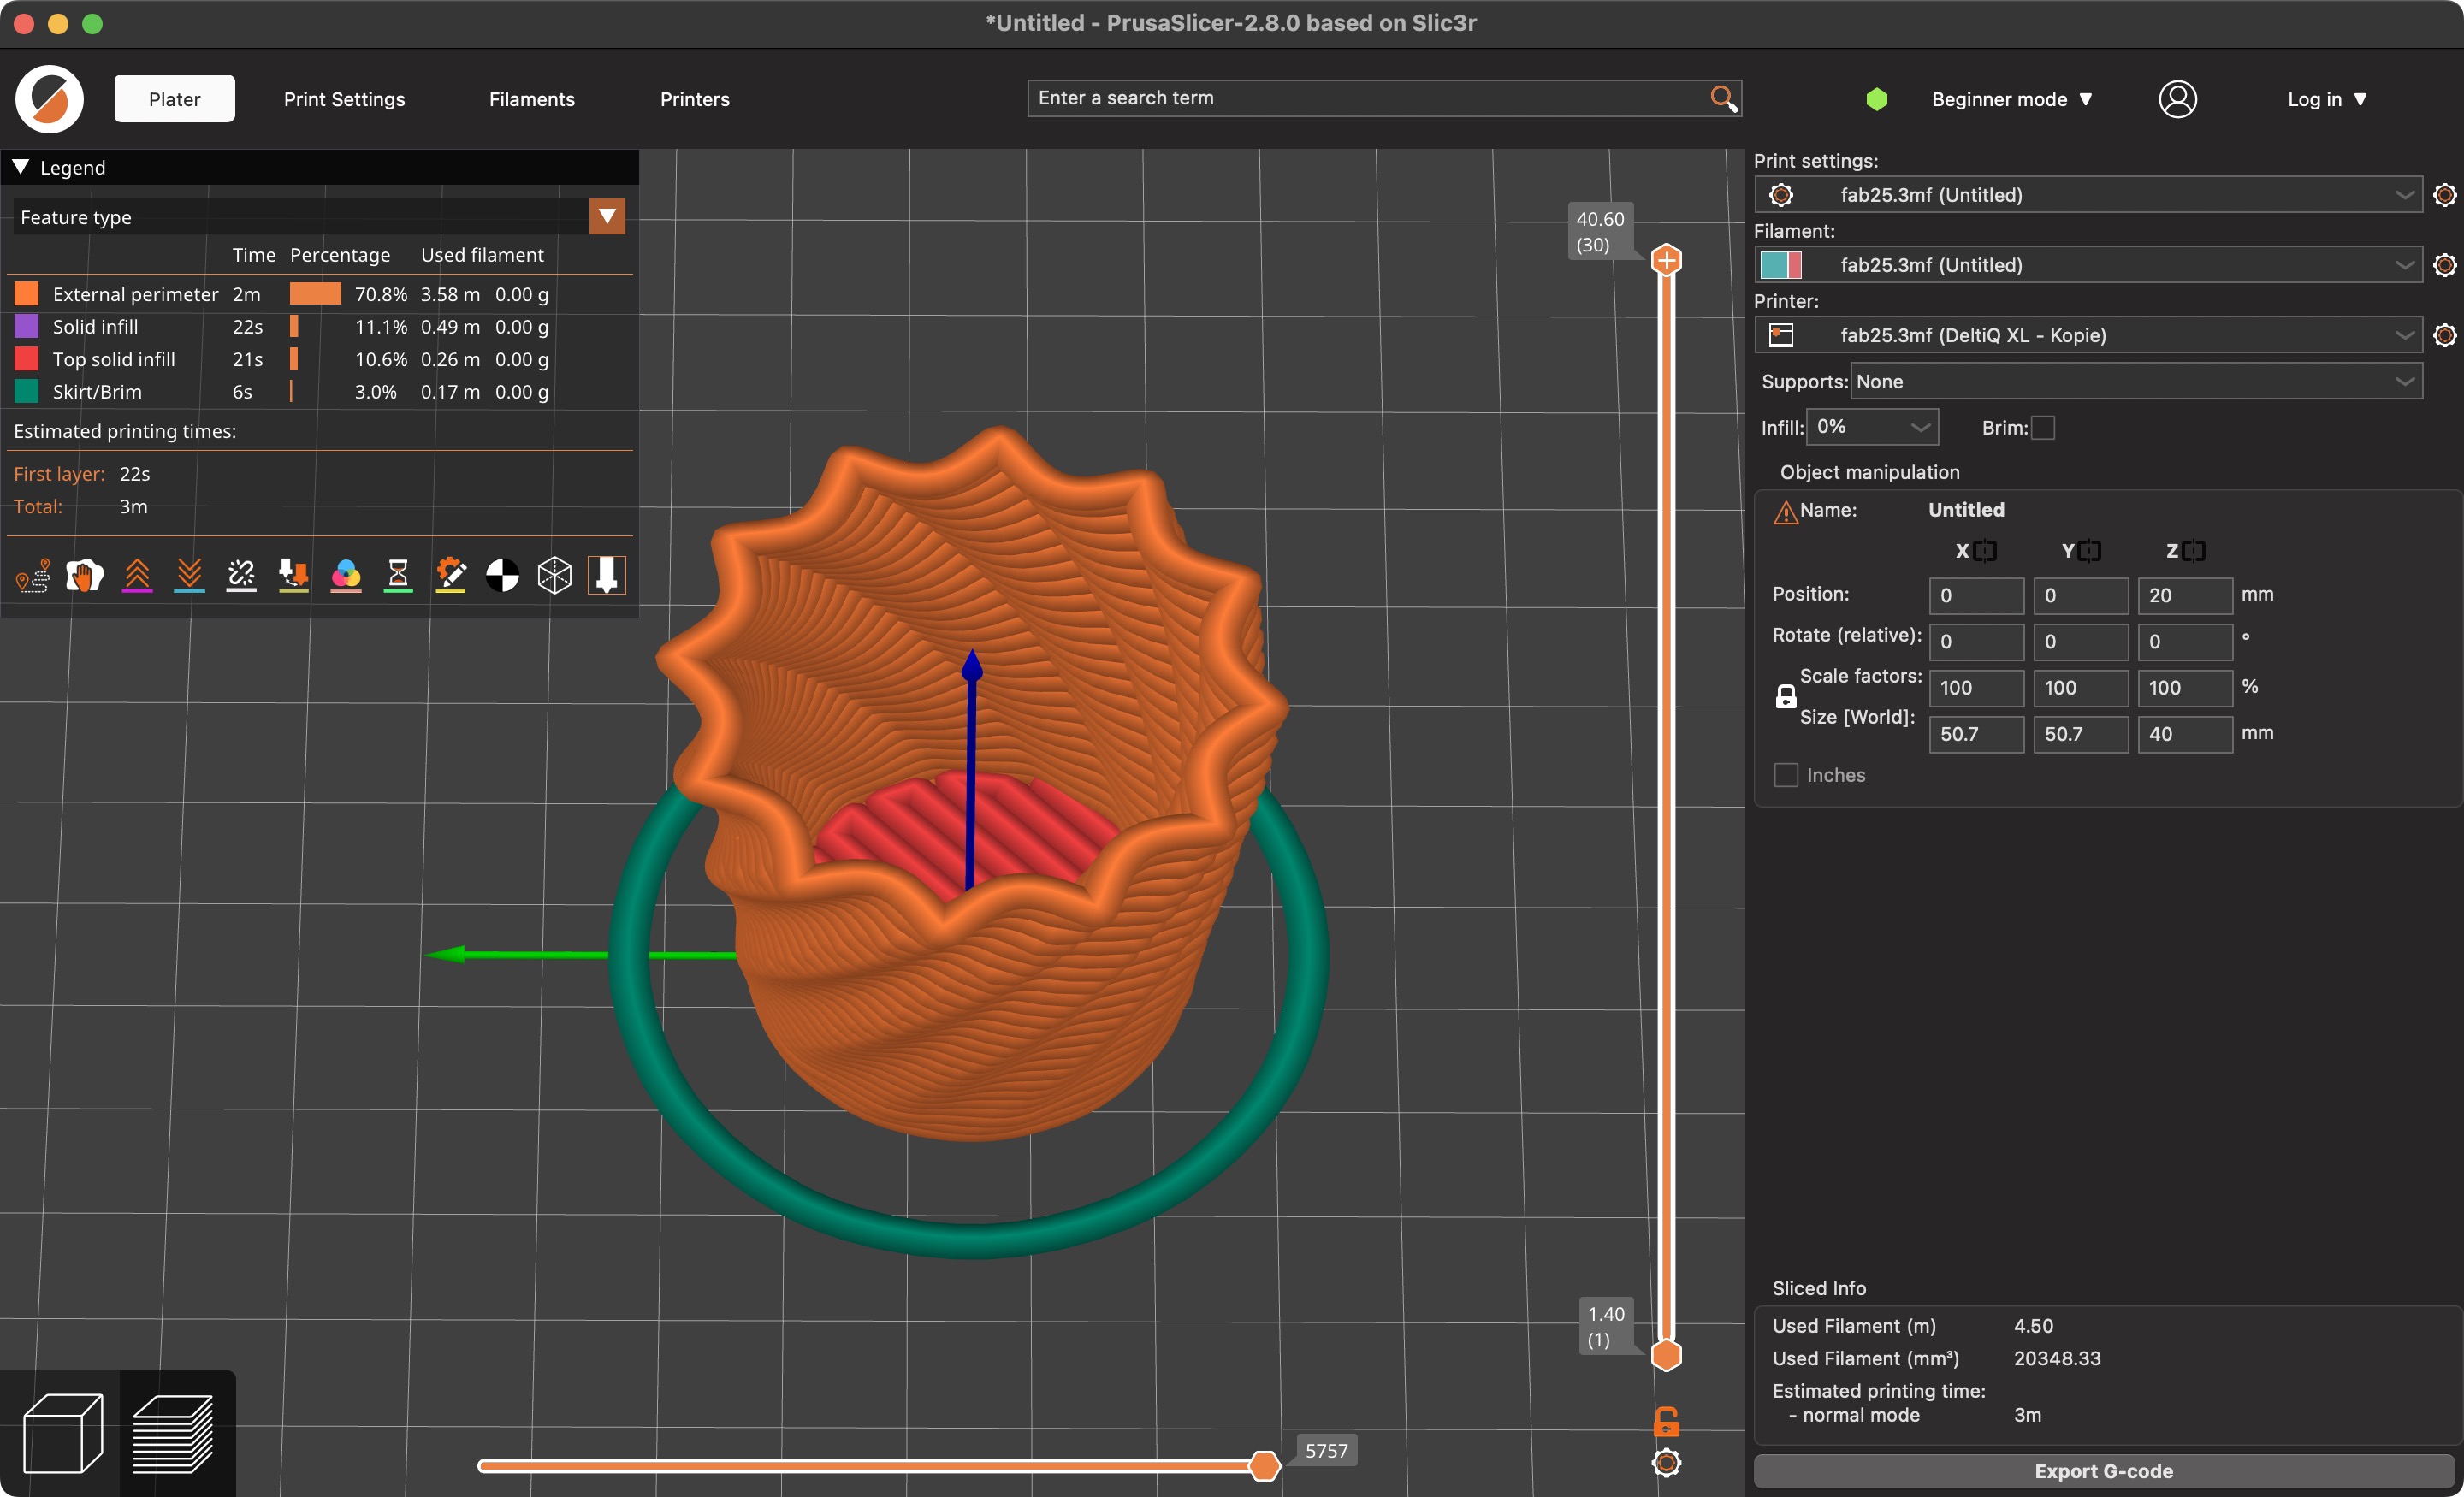Screen dimensions: 2464x1497
Task: Open the Feature type view dropdown
Action: click(607, 217)
